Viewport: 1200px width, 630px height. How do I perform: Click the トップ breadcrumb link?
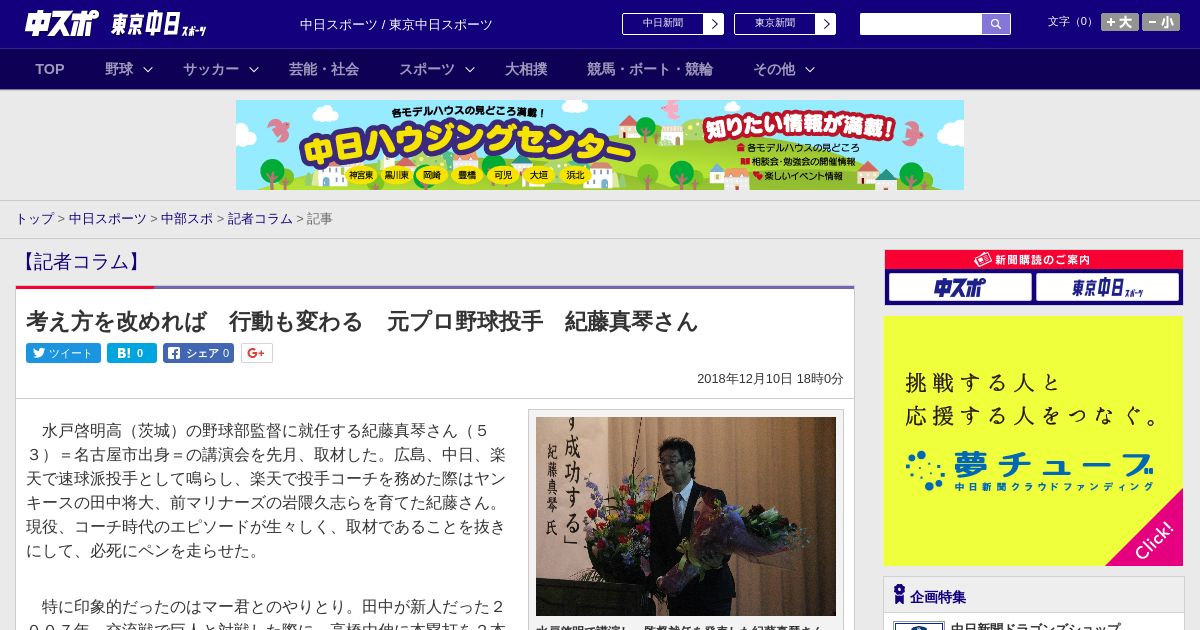(x=34, y=219)
